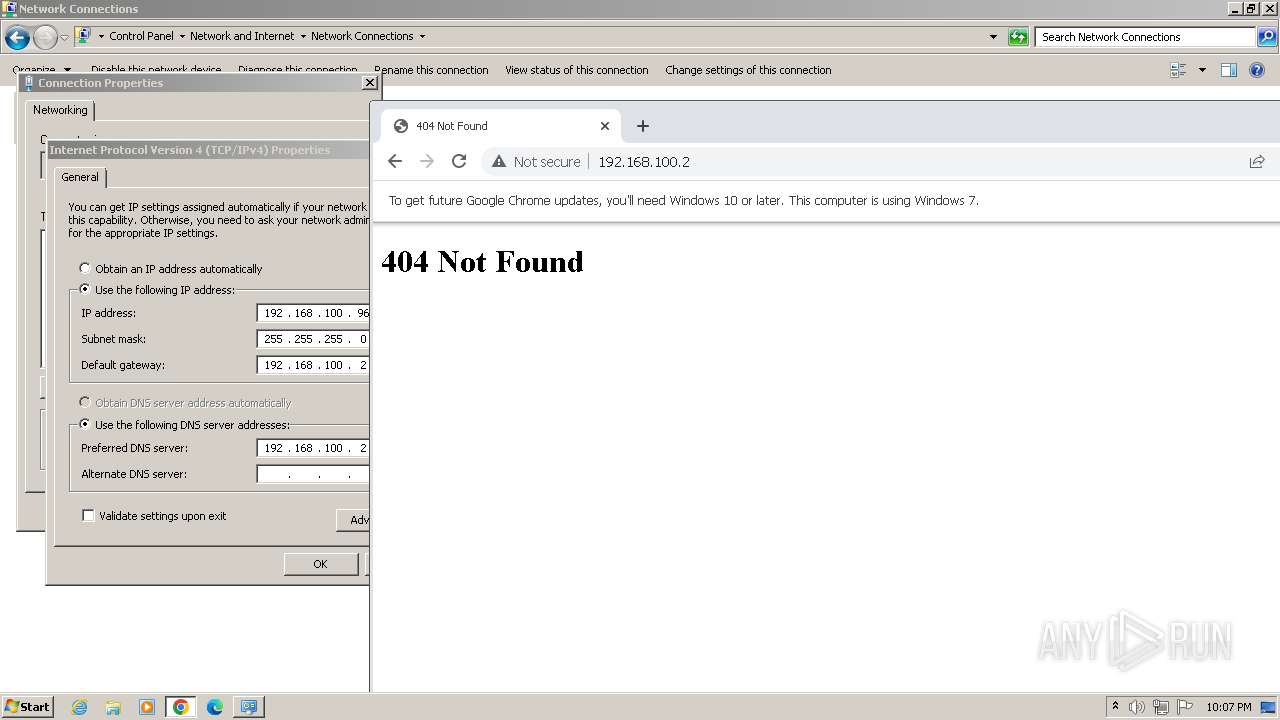Go back in Network Connections explorer

[17, 38]
